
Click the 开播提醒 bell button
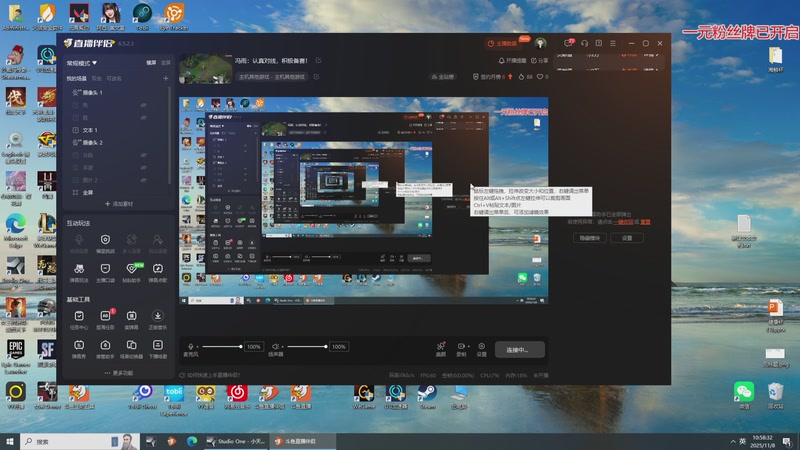[x=512, y=60]
